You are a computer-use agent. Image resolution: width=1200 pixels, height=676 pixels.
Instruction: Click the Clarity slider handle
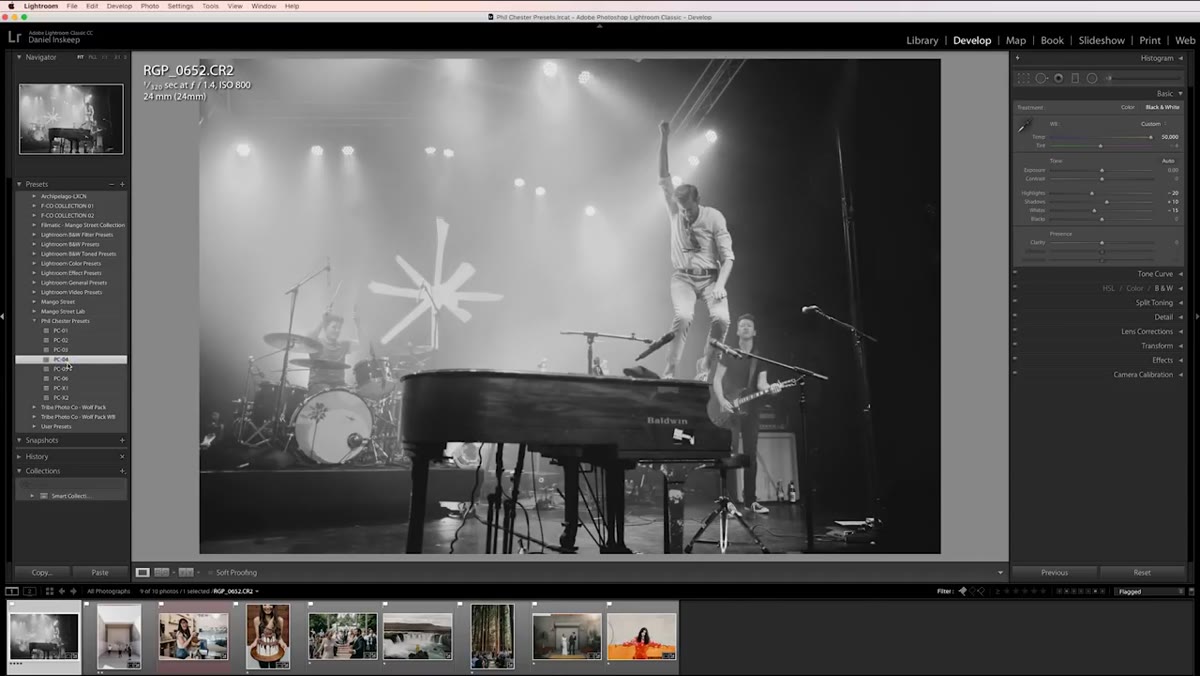coord(1102,242)
